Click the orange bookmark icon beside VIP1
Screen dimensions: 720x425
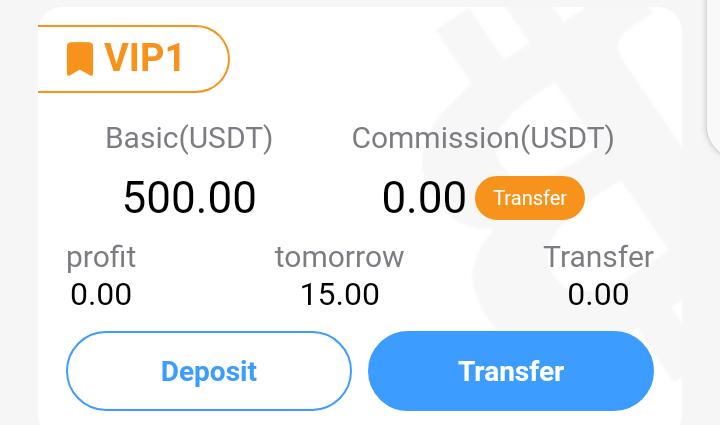[x=80, y=59]
